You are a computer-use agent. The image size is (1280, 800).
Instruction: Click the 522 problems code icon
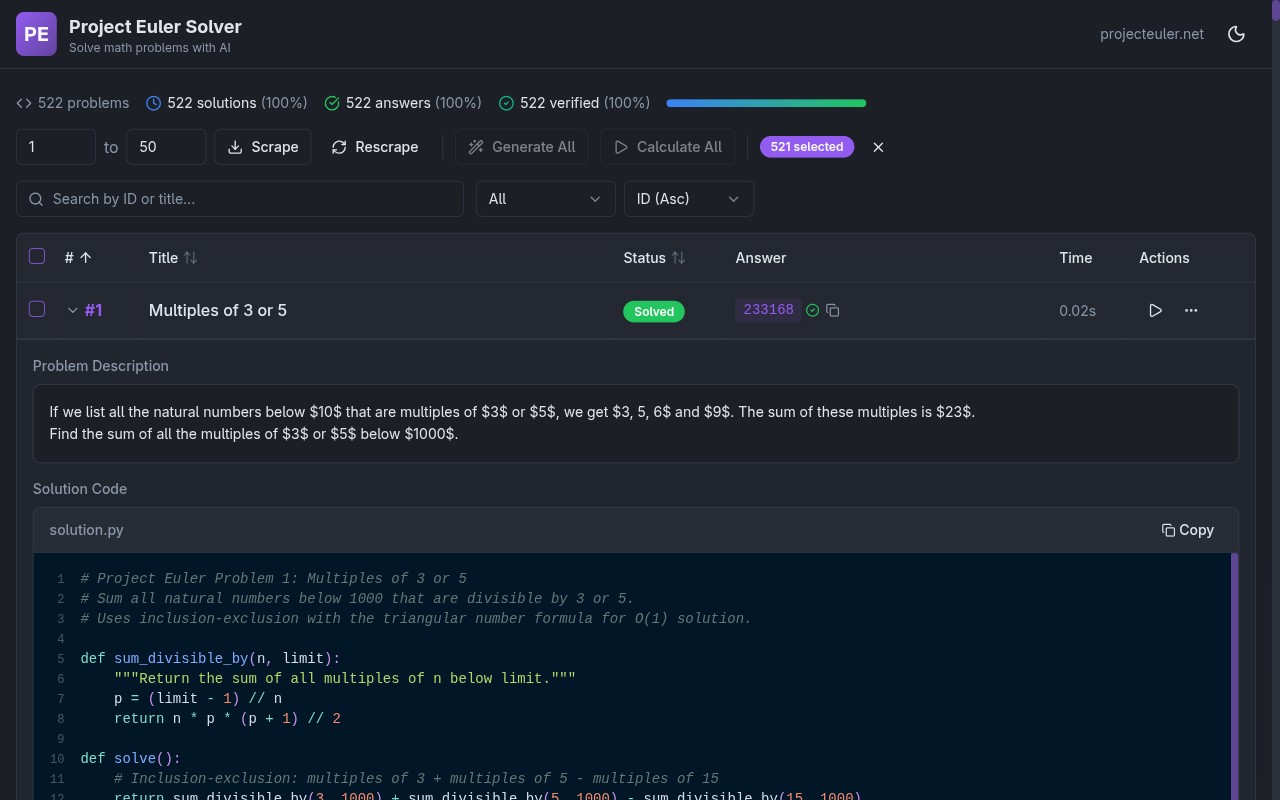[x=24, y=103]
